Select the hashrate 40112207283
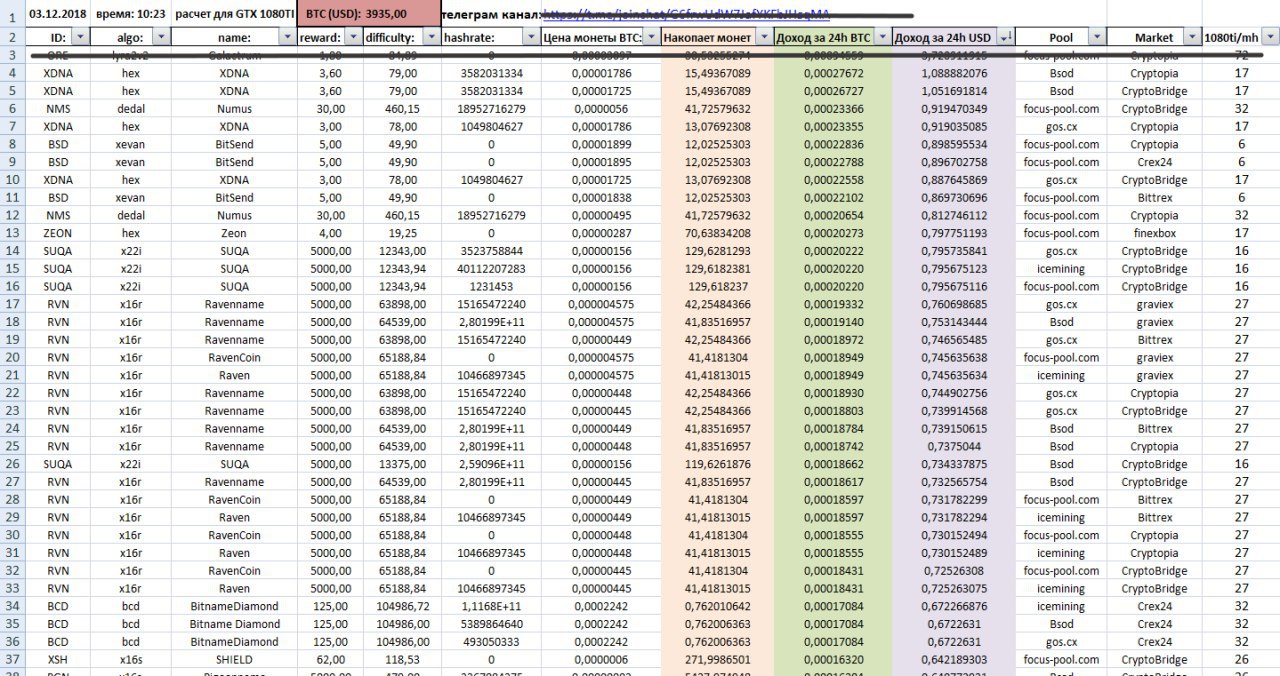This screenshot has height=676, width=1280. tap(490, 269)
